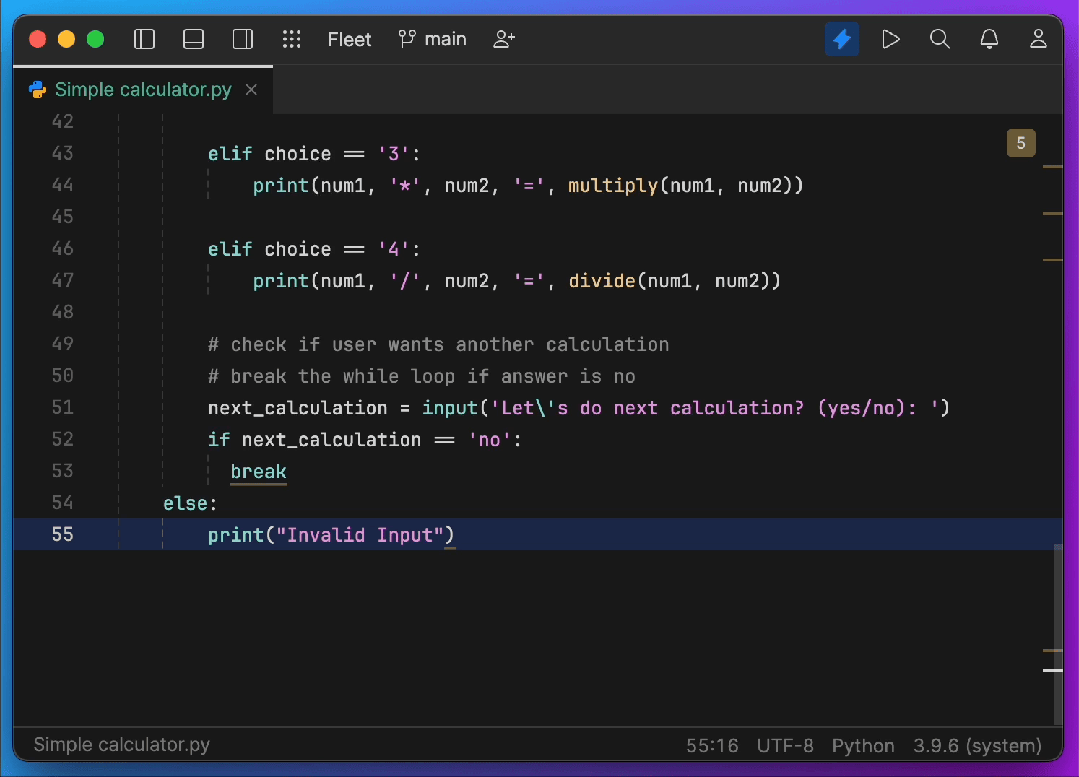Select the 3.9.6 (system) interpreter
1079x777 pixels.
977,745
